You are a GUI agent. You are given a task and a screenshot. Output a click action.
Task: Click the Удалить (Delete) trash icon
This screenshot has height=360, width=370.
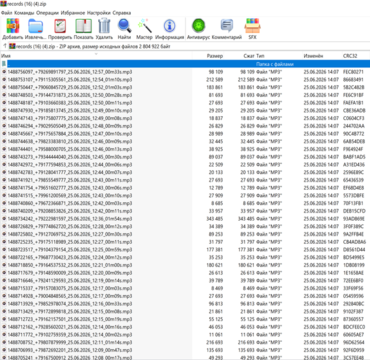[104, 26]
